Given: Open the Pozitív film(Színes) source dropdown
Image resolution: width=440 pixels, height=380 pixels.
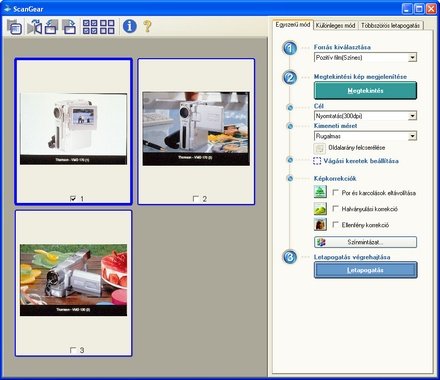Looking at the screenshot, I should pyautogui.click(x=365, y=57).
